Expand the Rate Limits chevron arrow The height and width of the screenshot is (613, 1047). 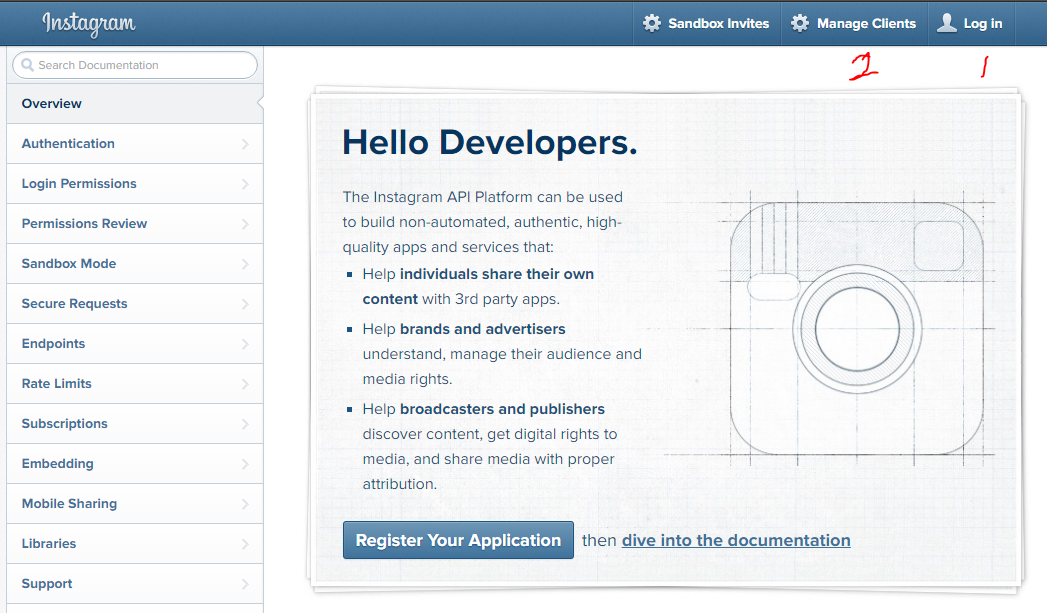[245, 384]
